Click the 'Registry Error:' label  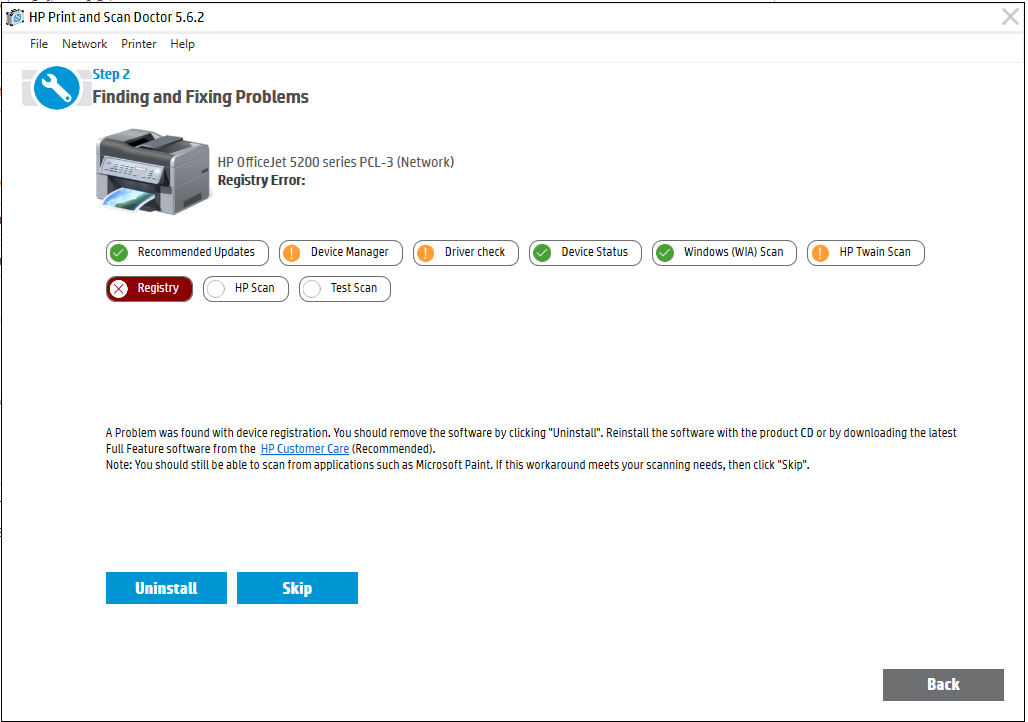pos(262,180)
